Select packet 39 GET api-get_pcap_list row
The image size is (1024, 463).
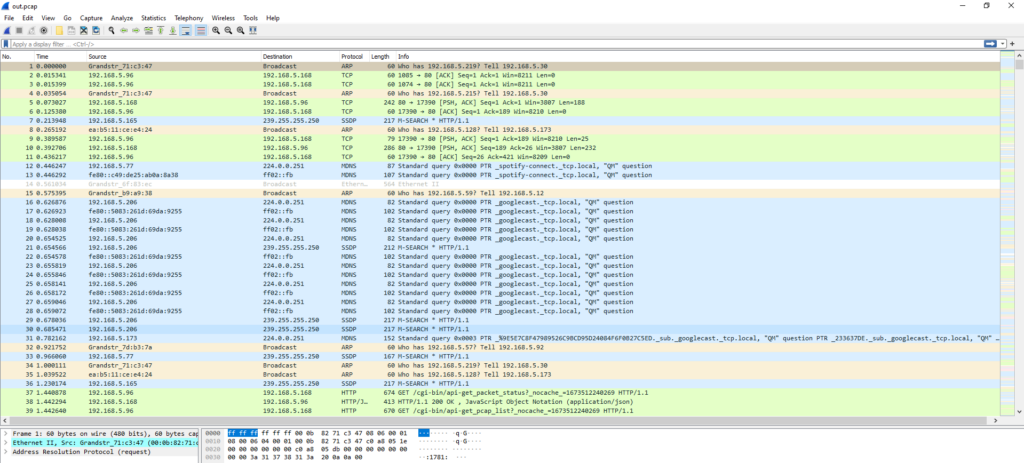[x=500, y=411]
